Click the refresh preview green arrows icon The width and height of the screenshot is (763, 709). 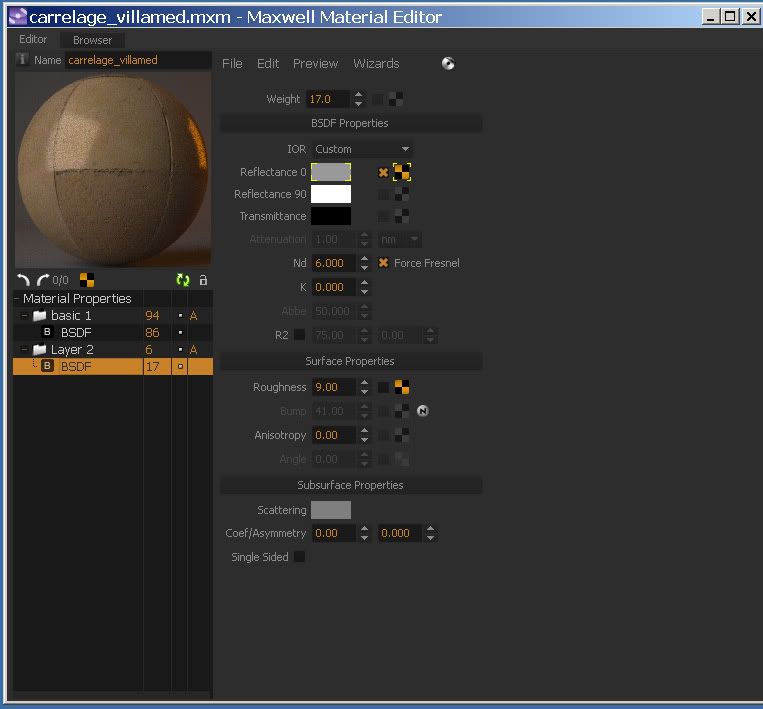pos(183,280)
